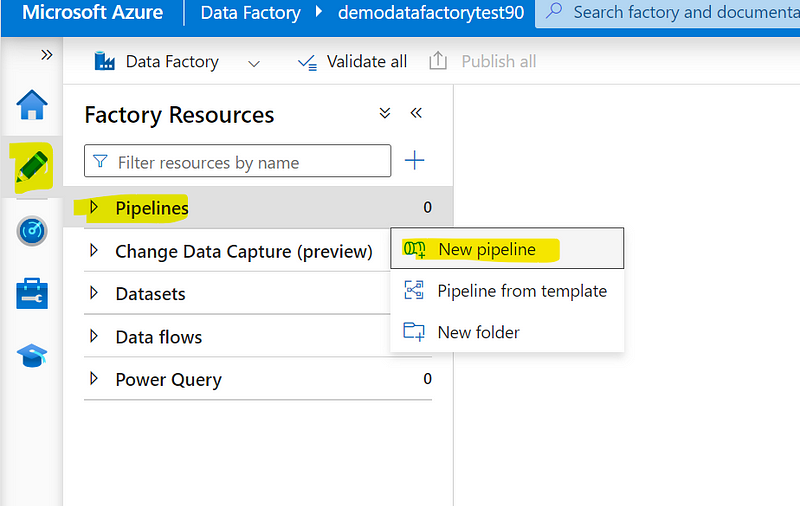Expand Change Data Capture (preview) arrow
Screen dimensions: 800x506
coord(93,250)
